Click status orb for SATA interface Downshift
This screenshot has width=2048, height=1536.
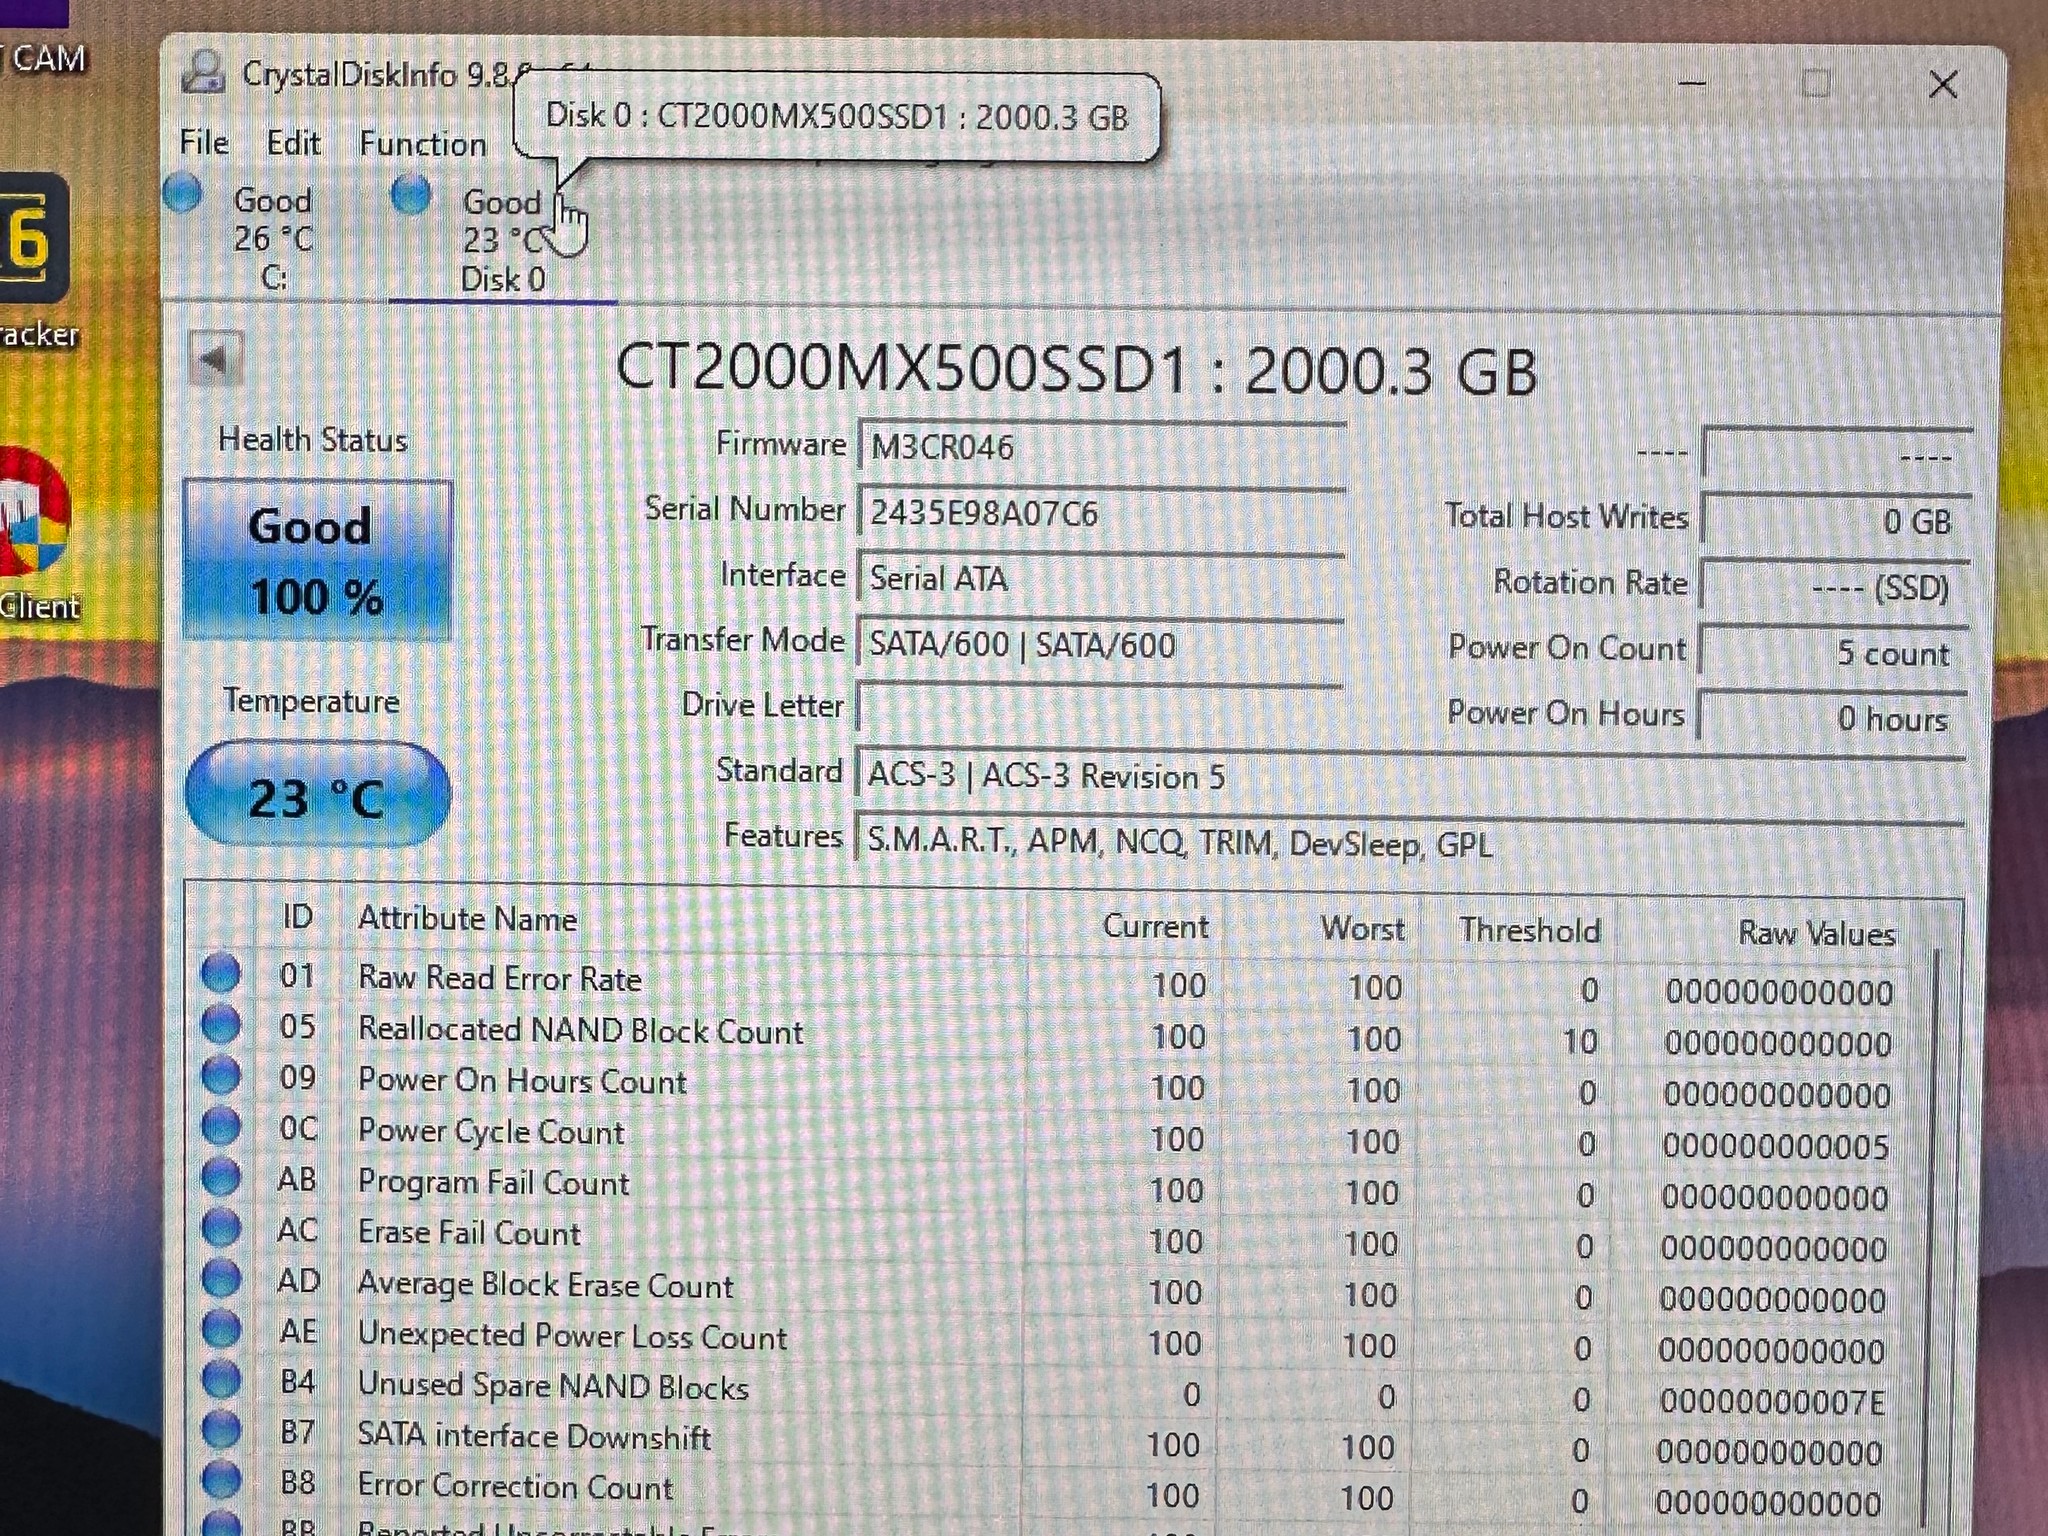click(x=221, y=1432)
